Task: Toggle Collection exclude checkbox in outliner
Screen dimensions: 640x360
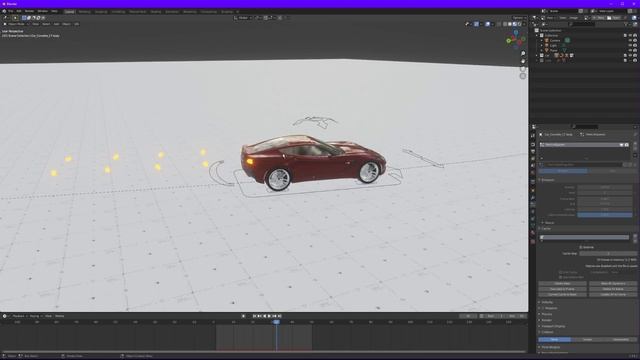Action: (625, 36)
